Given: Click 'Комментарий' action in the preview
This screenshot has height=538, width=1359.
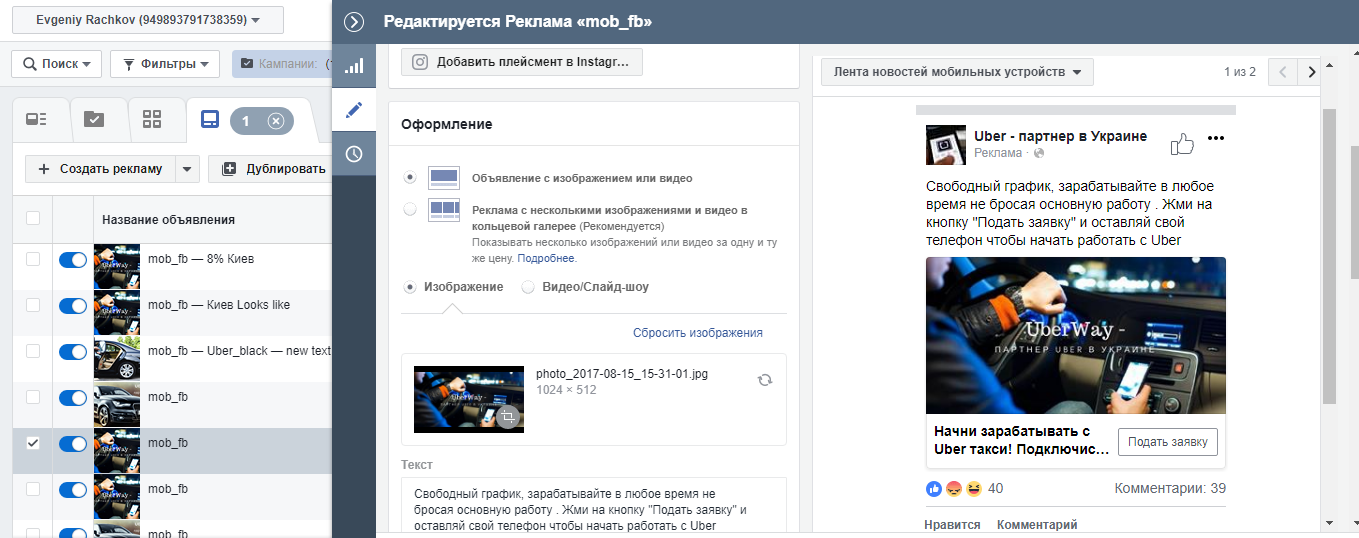Looking at the screenshot, I should click(x=1037, y=525).
